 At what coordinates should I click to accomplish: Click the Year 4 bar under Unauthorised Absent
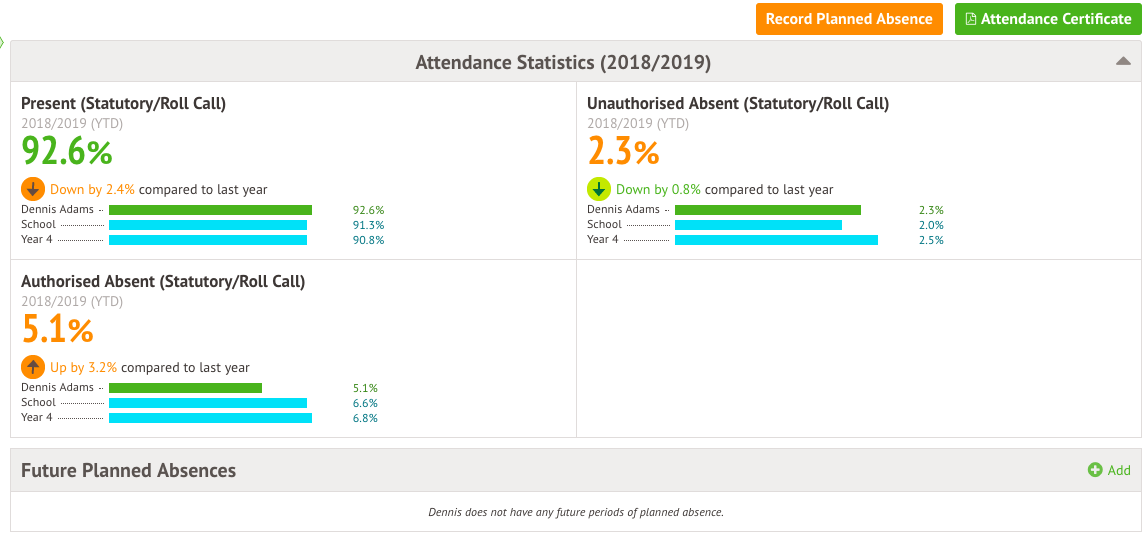[x=776, y=240]
